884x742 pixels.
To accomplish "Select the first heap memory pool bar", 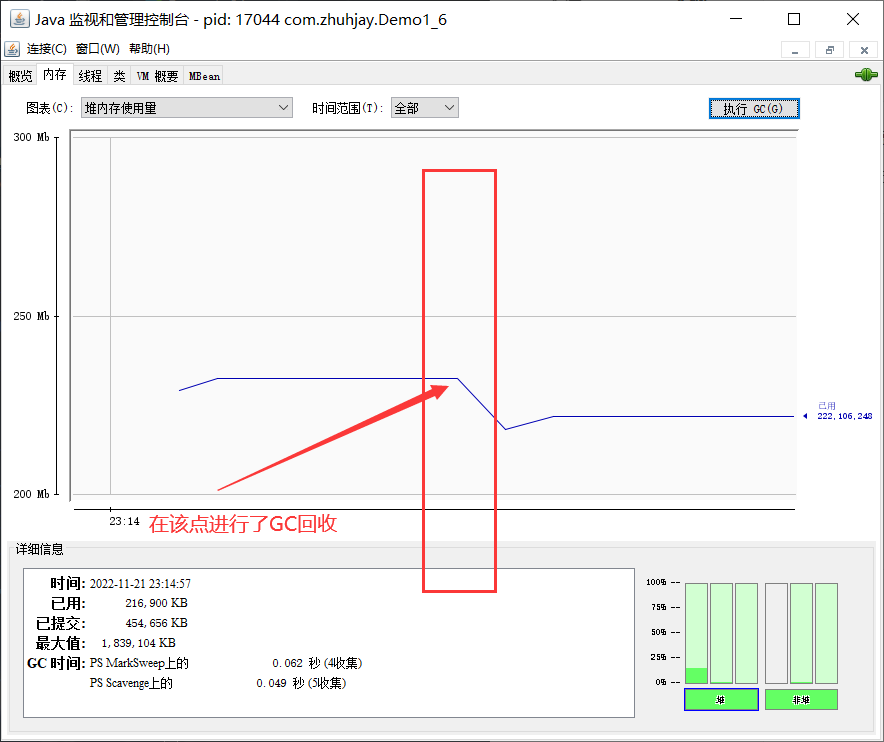I will point(696,632).
